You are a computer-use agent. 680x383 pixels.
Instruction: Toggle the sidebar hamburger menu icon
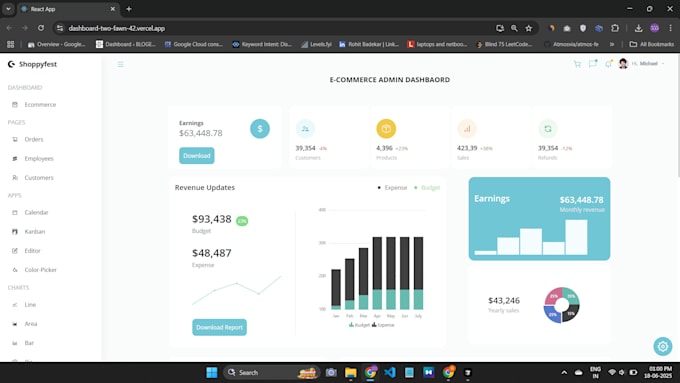(x=121, y=64)
